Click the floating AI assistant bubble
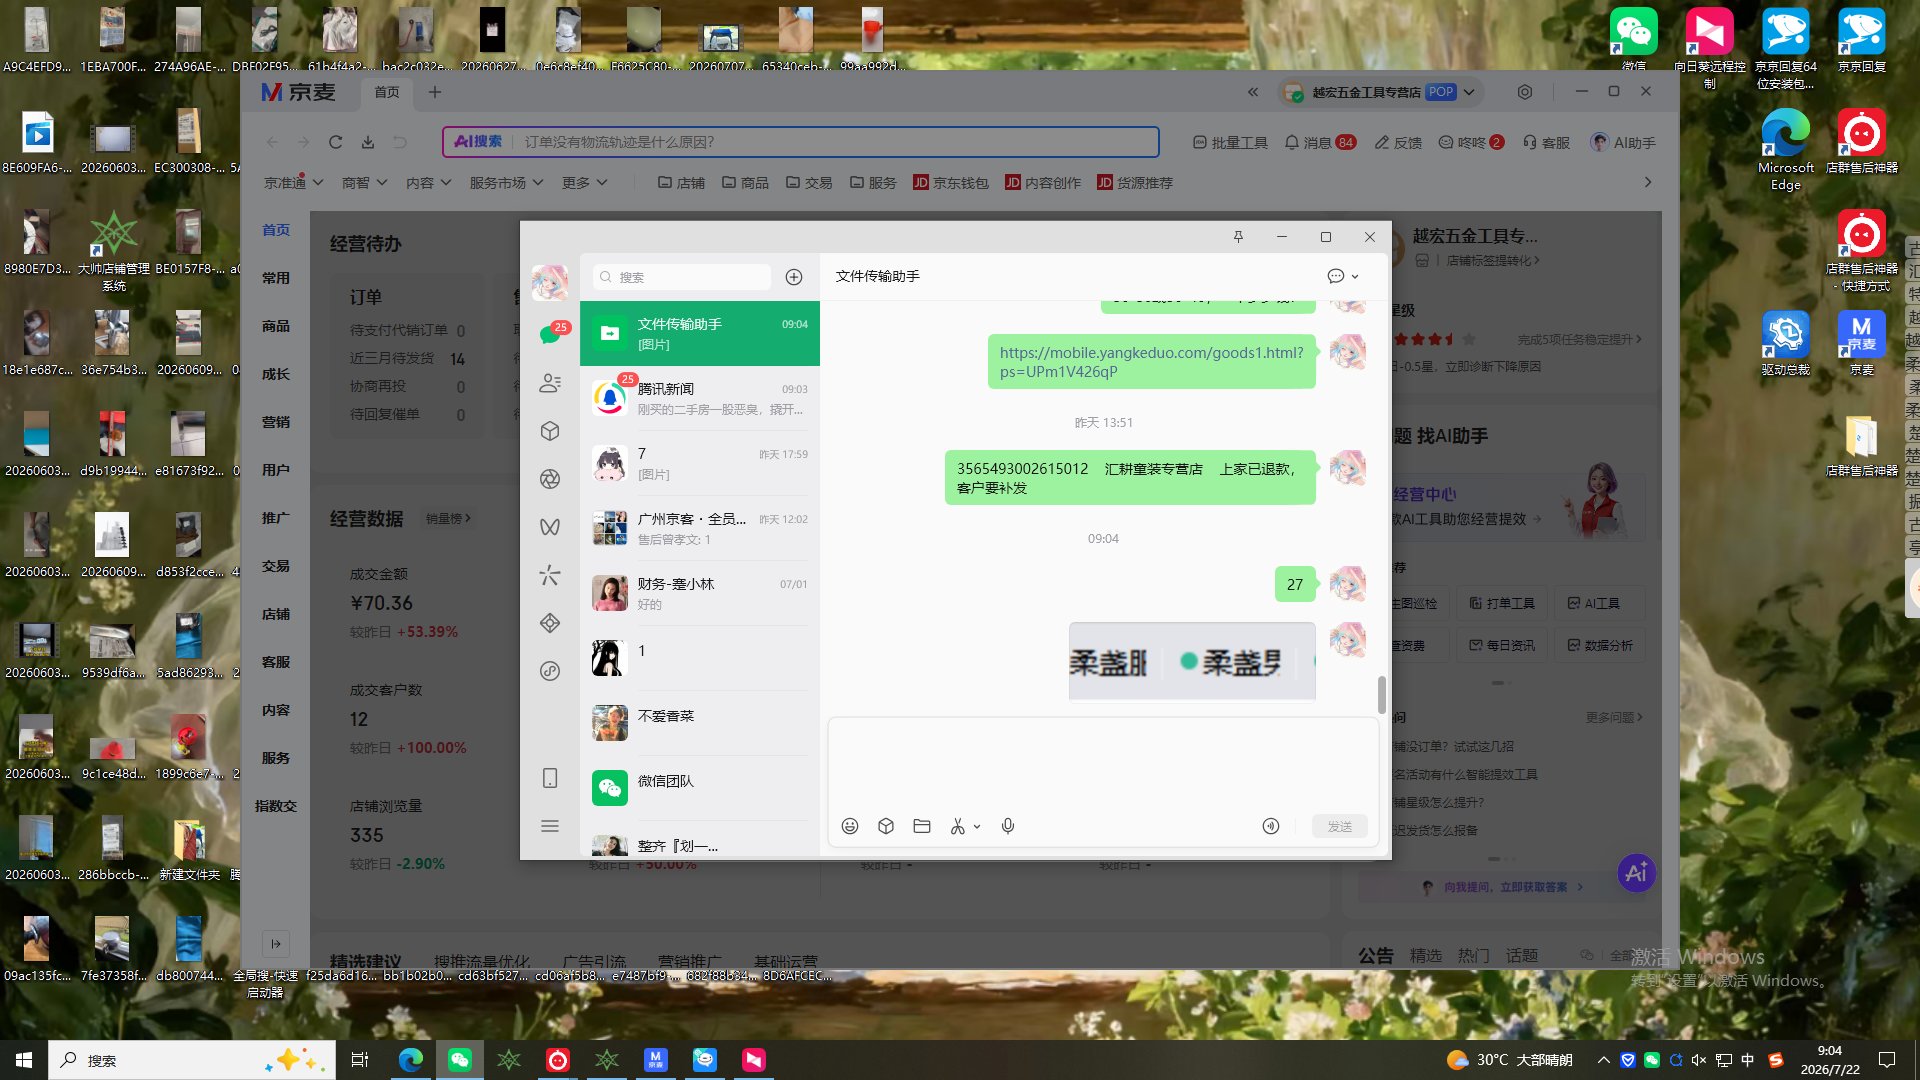Viewport: 1920px width, 1080px height. [x=1636, y=873]
